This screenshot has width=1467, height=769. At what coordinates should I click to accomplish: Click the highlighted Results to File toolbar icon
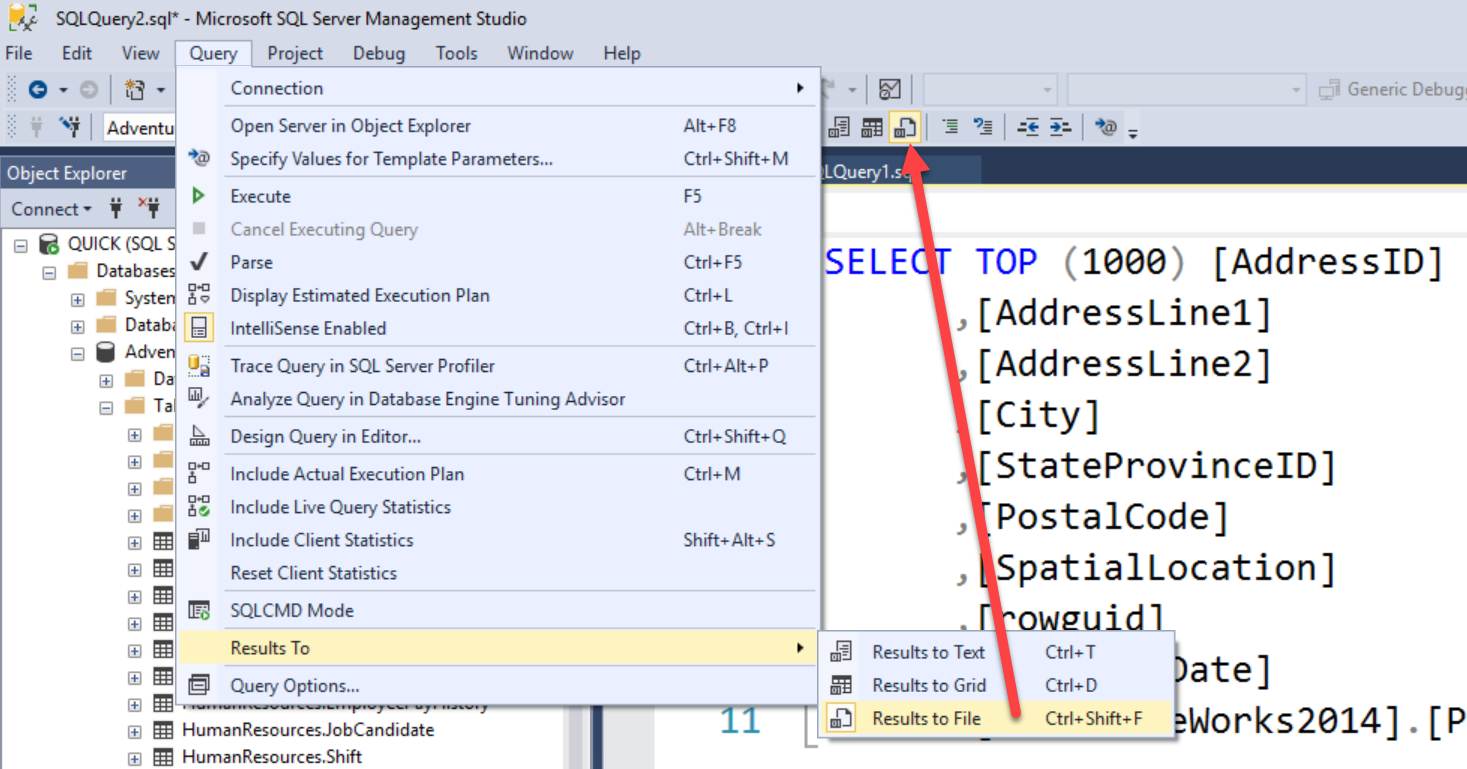pyautogui.click(x=904, y=126)
